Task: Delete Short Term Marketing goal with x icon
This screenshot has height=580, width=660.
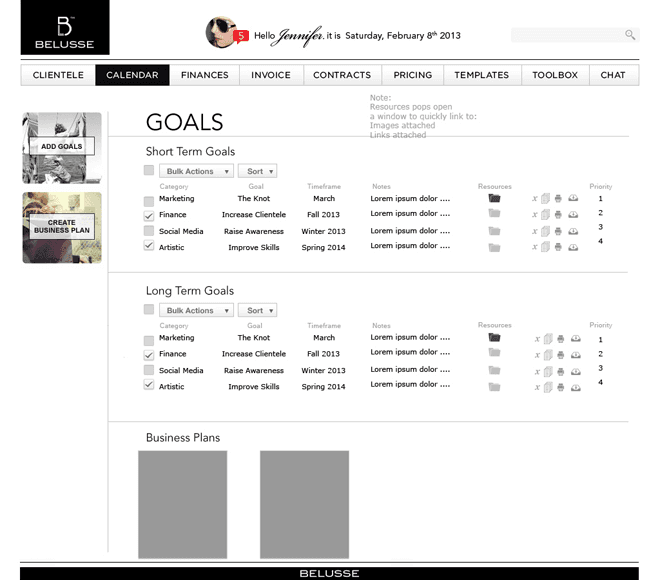Action: (x=535, y=198)
